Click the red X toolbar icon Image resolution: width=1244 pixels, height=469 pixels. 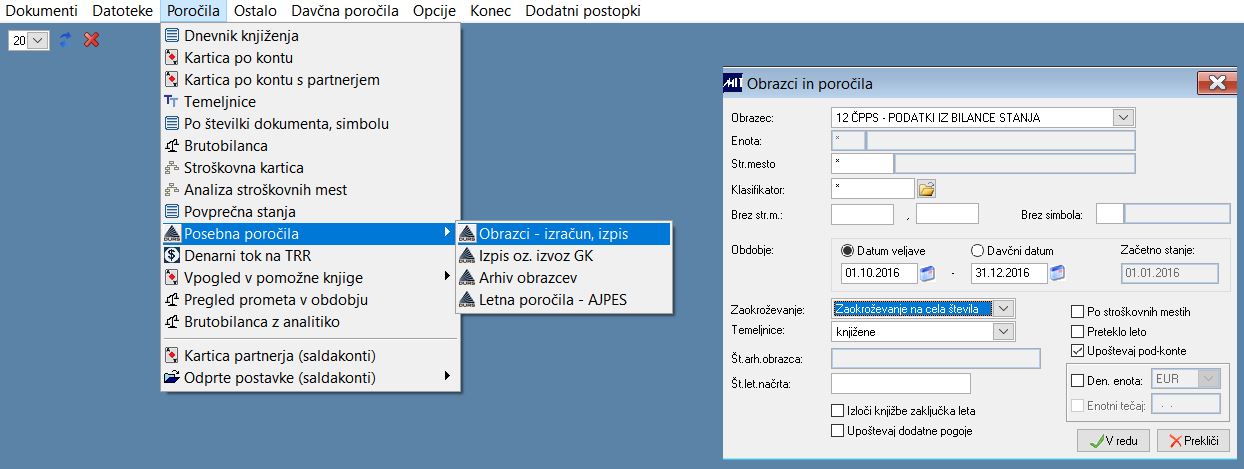click(x=92, y=40)
